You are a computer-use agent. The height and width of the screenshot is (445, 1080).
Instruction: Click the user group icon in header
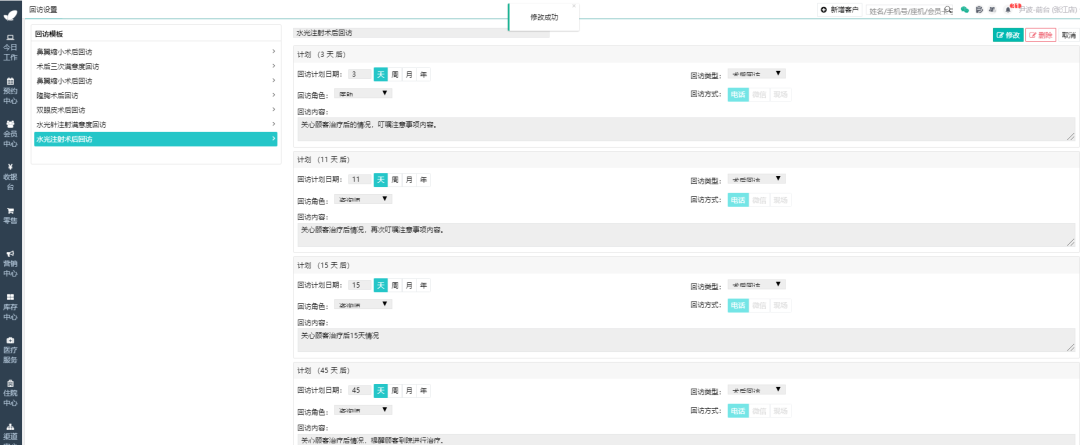click(x=992, y=10)
